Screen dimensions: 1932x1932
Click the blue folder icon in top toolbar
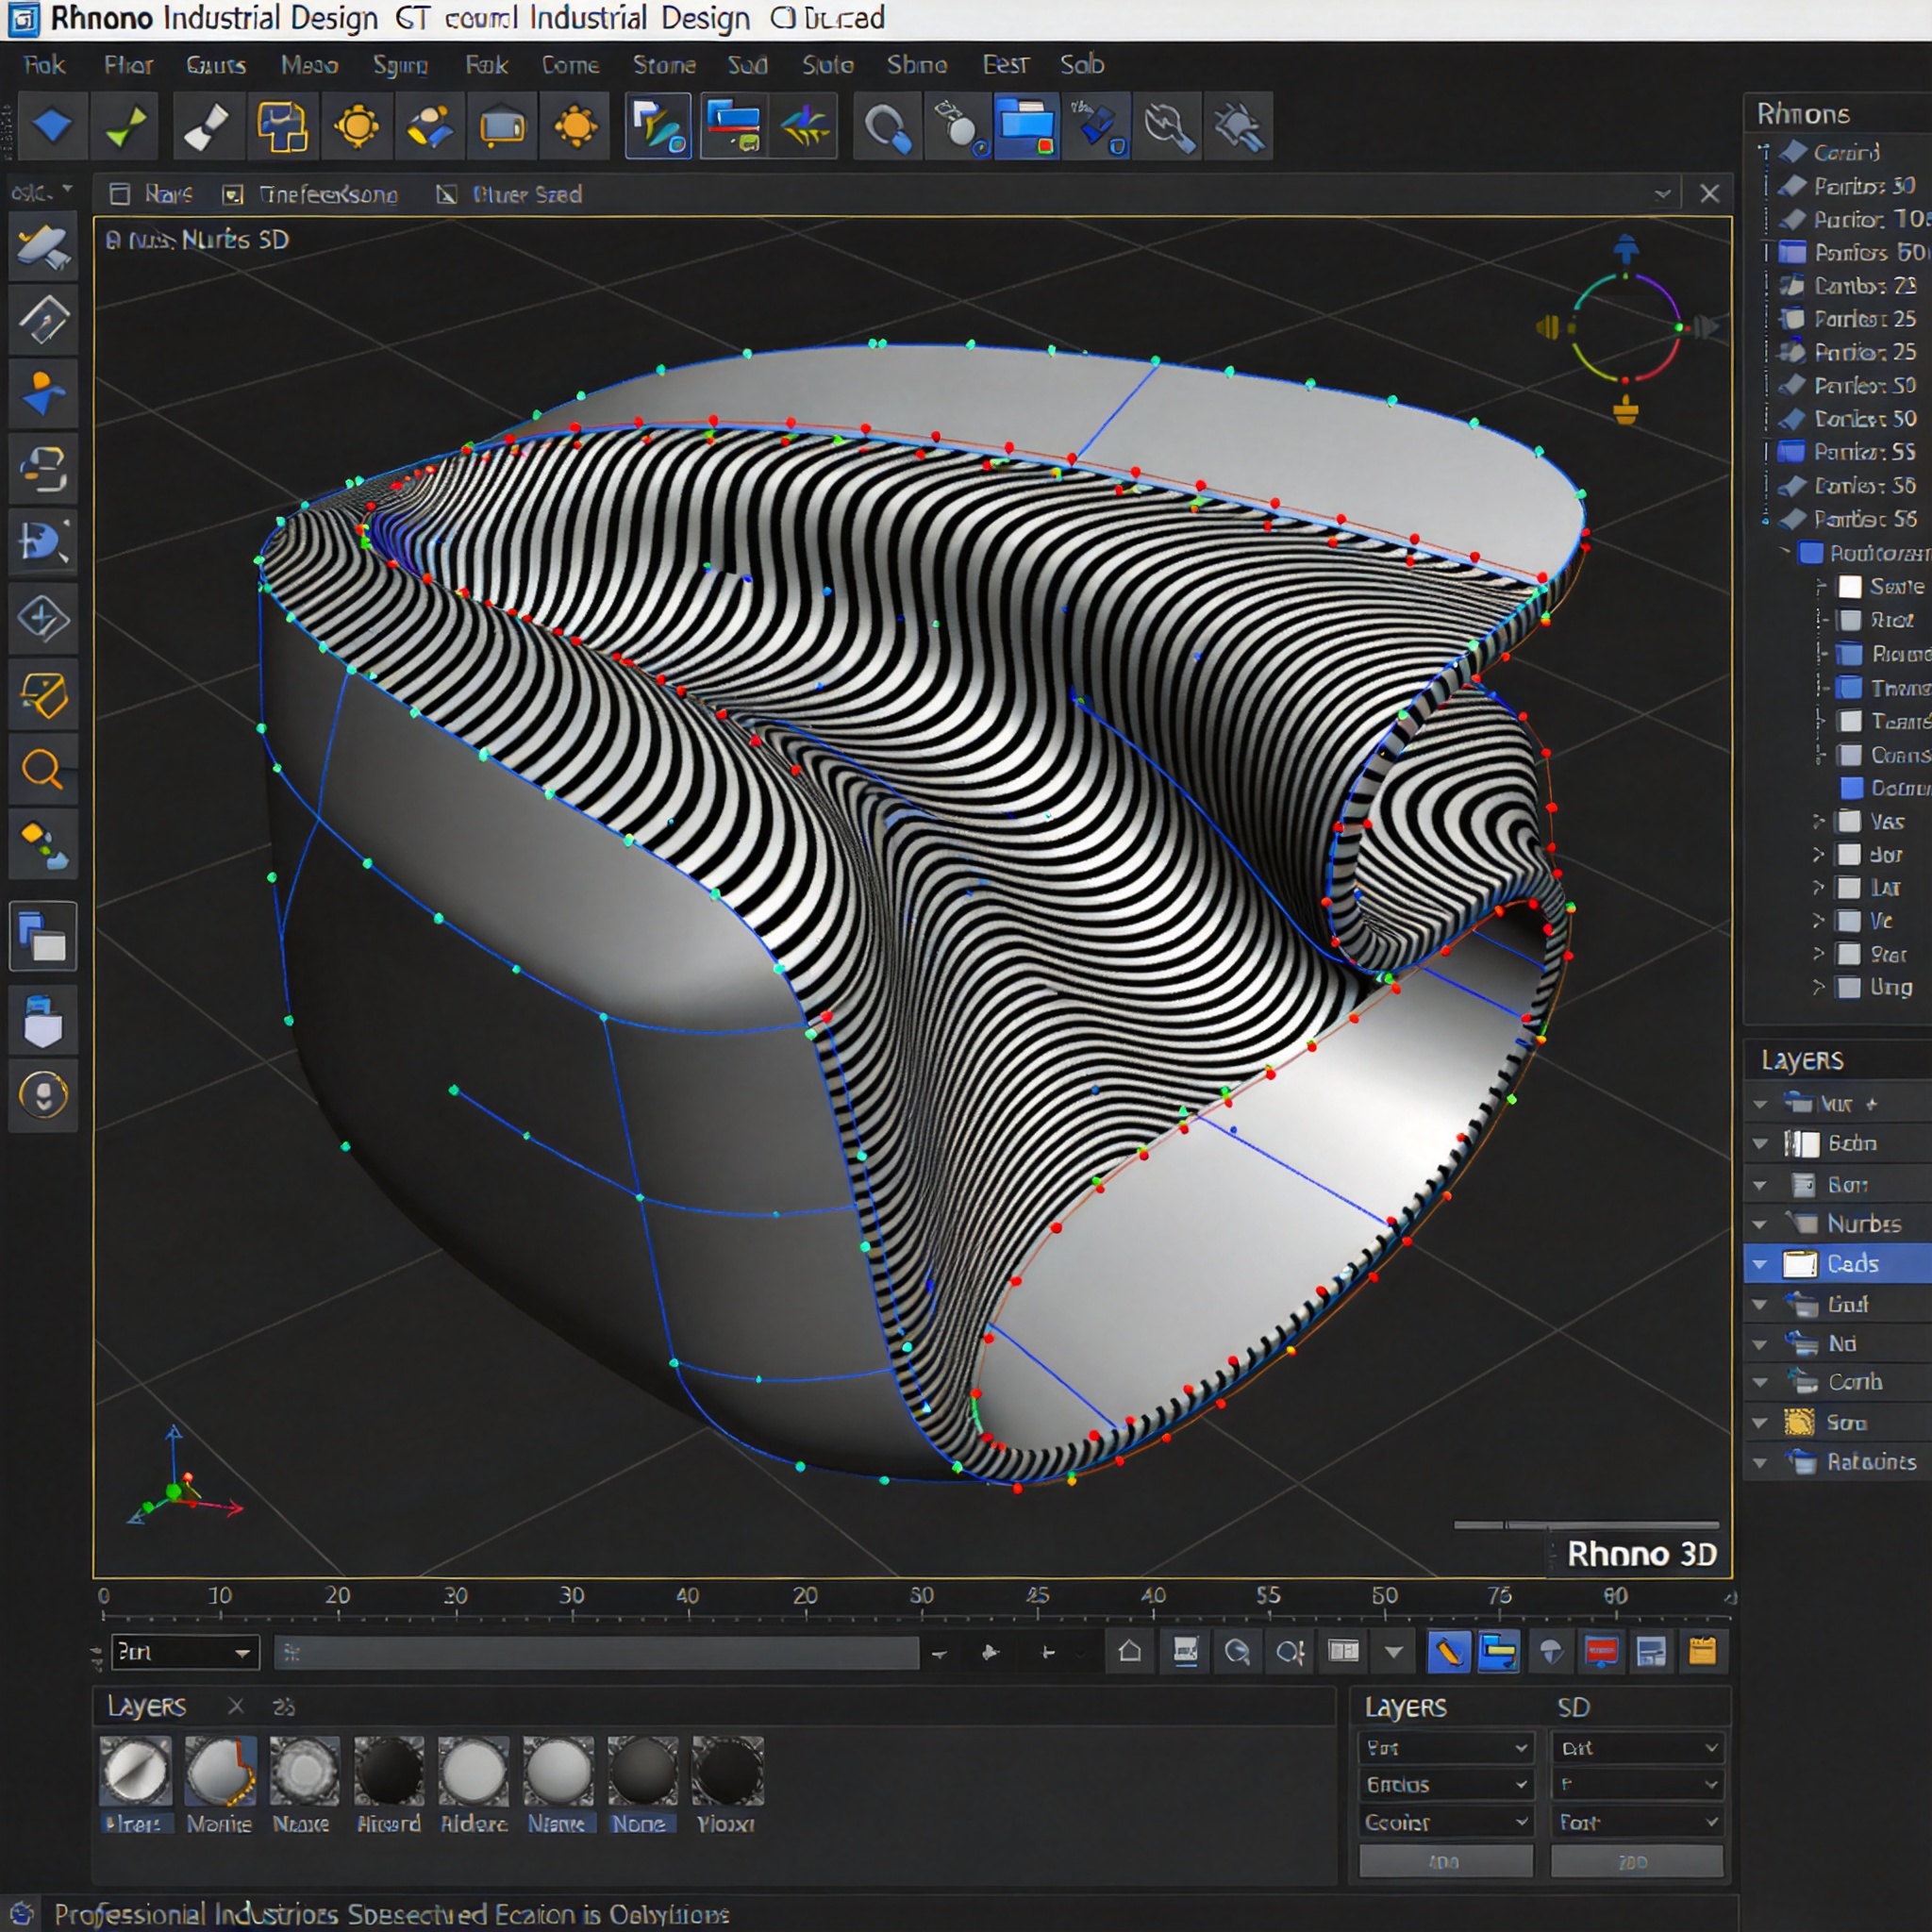tap(1027, 127)
